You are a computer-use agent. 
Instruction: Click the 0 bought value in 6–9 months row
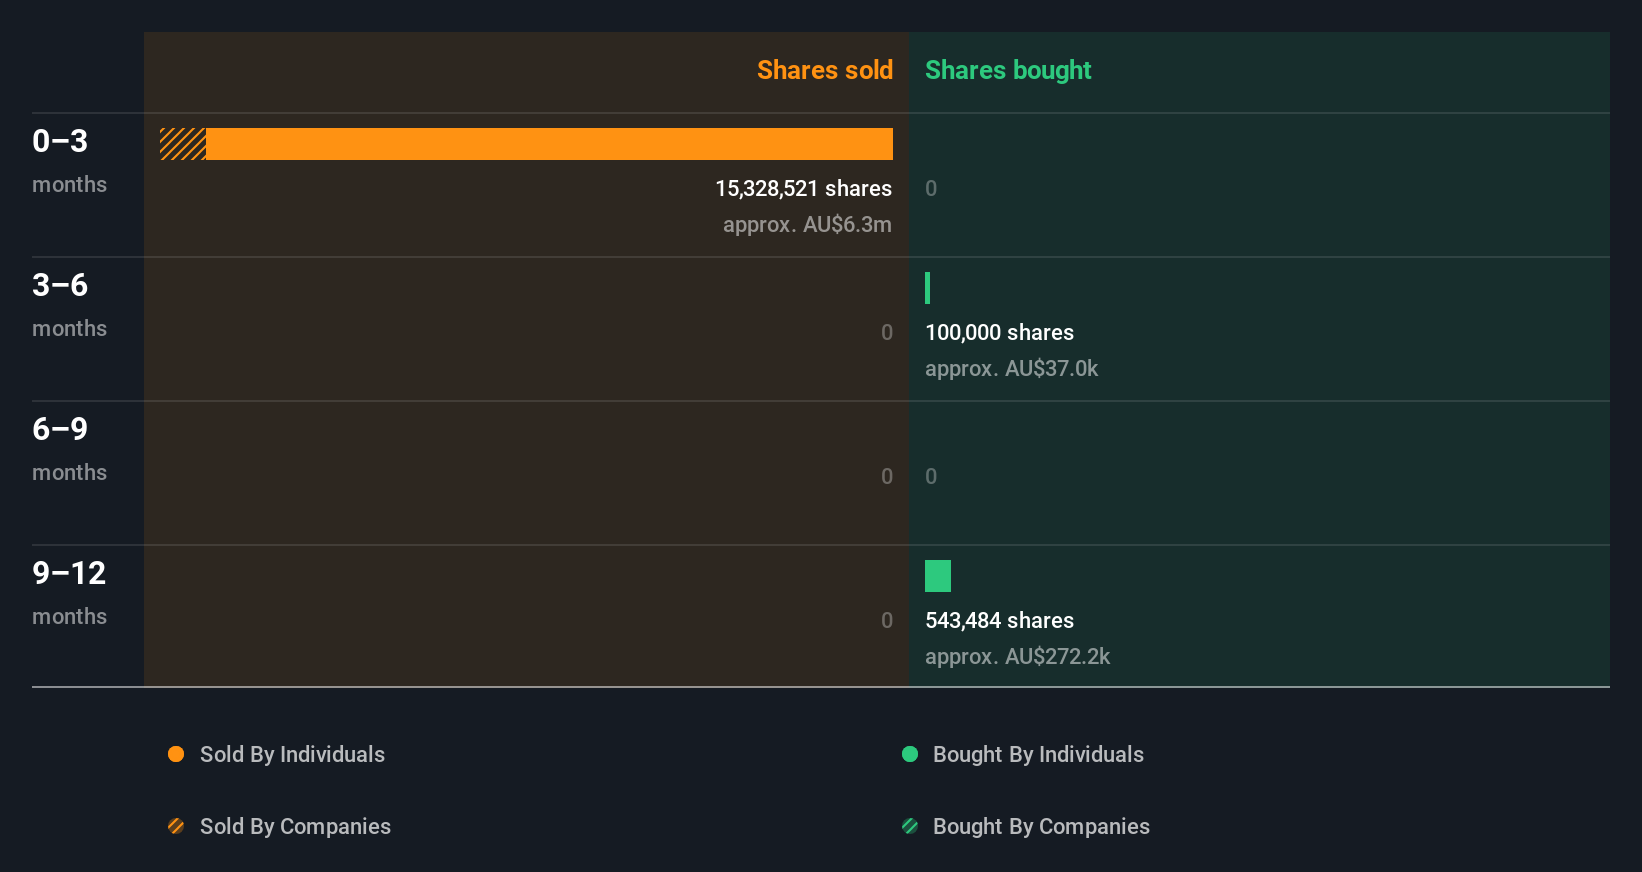pos(931,477)
